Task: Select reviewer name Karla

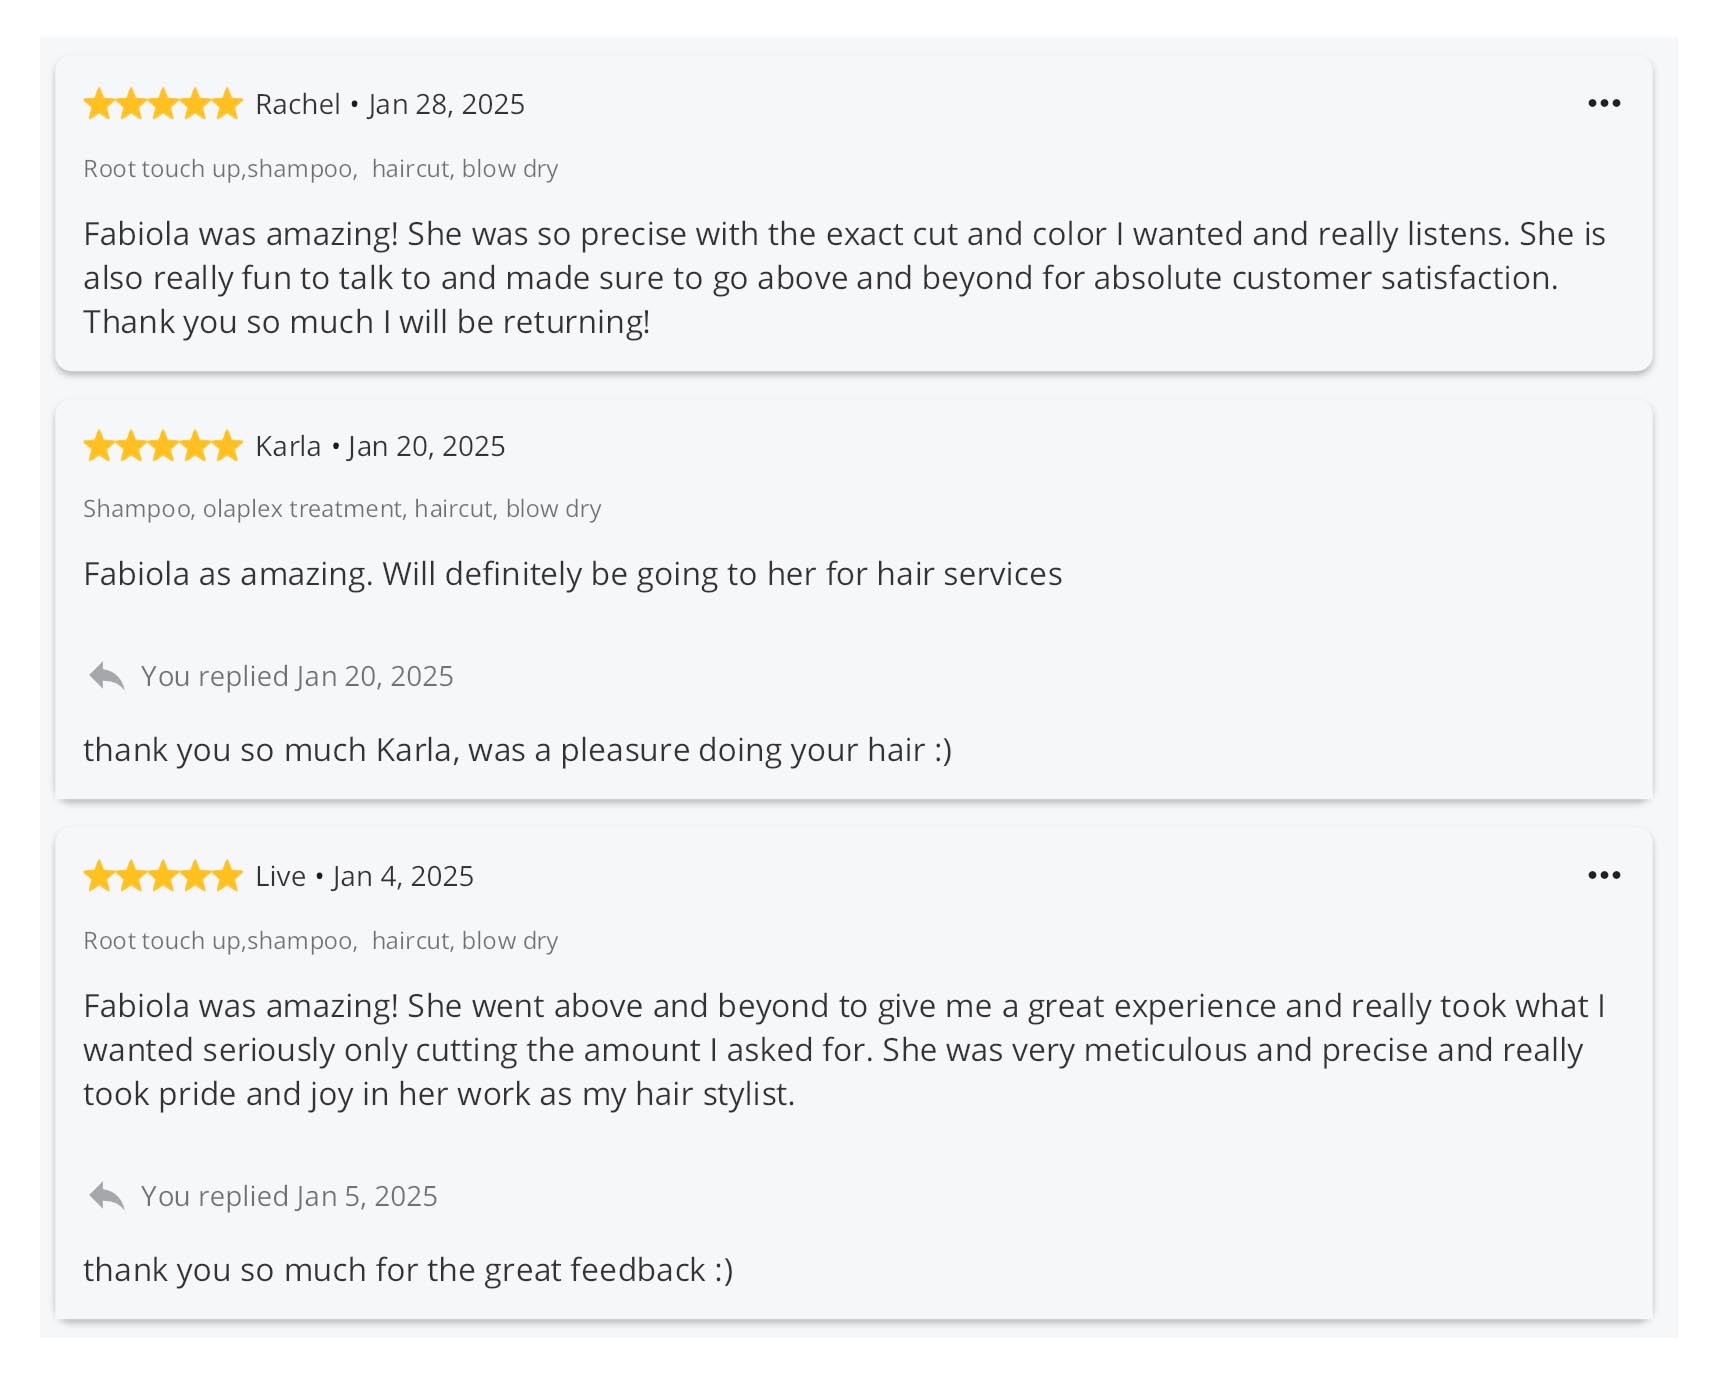Action: pyautogui.click(x=288, y=446)
